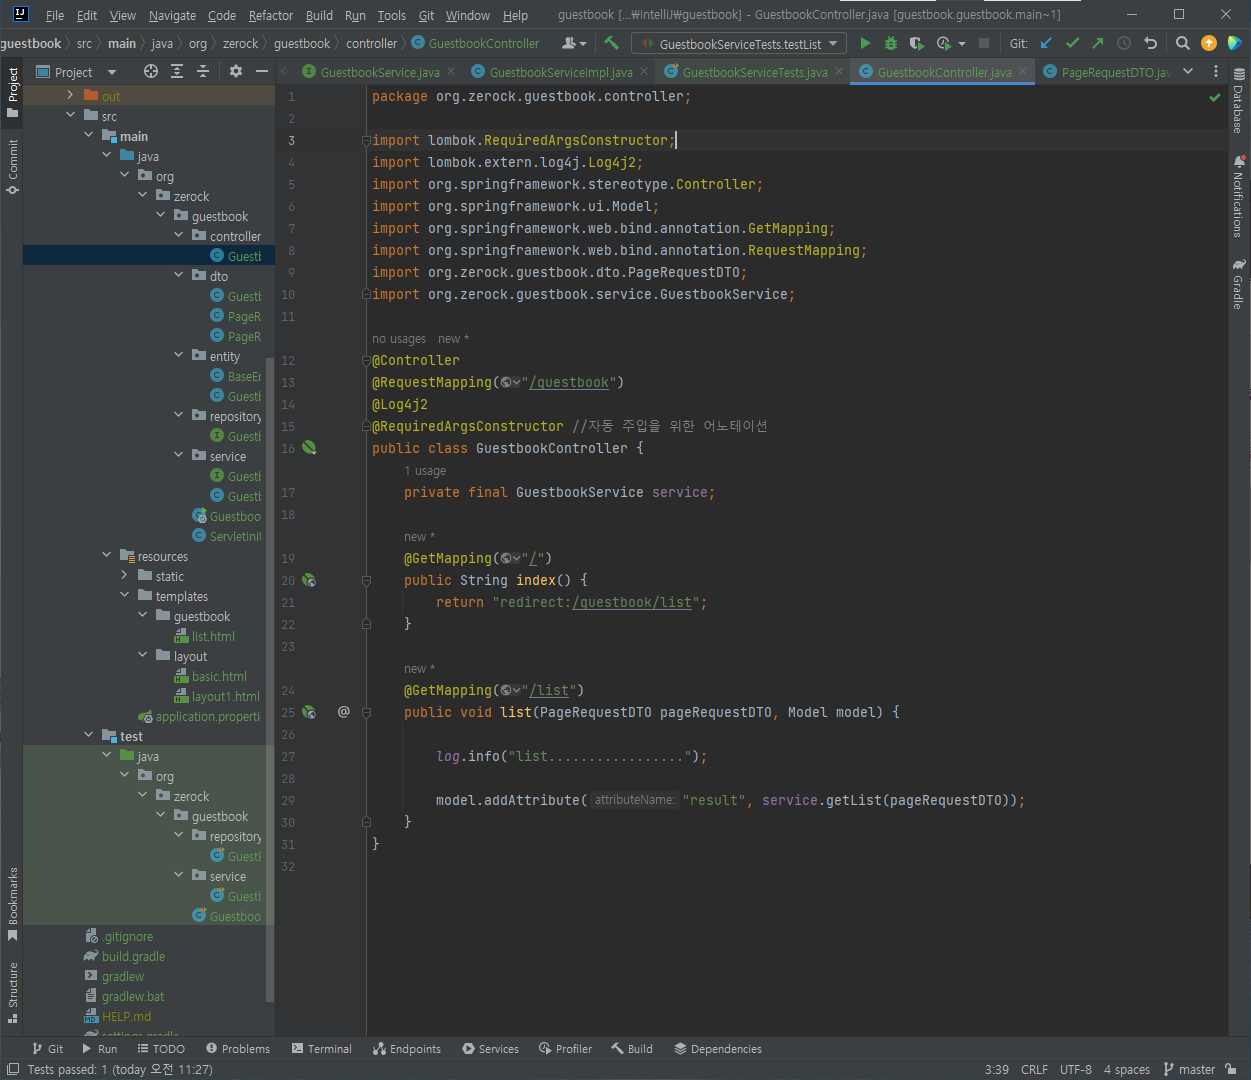The height and width of the screenshot is (1080, 1251).
Task: Open the Problems tool window
Action: 238,1049
